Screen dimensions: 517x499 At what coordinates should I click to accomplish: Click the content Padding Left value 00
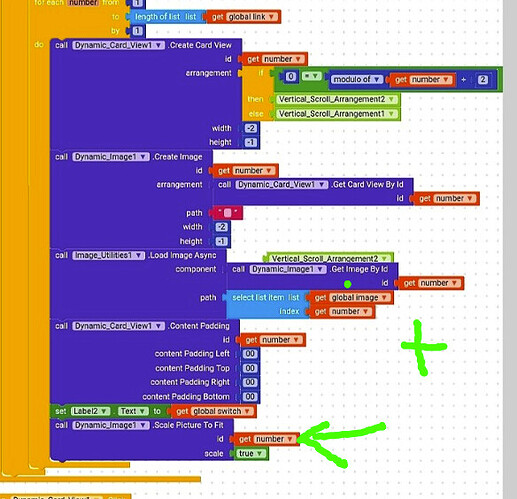250,354
